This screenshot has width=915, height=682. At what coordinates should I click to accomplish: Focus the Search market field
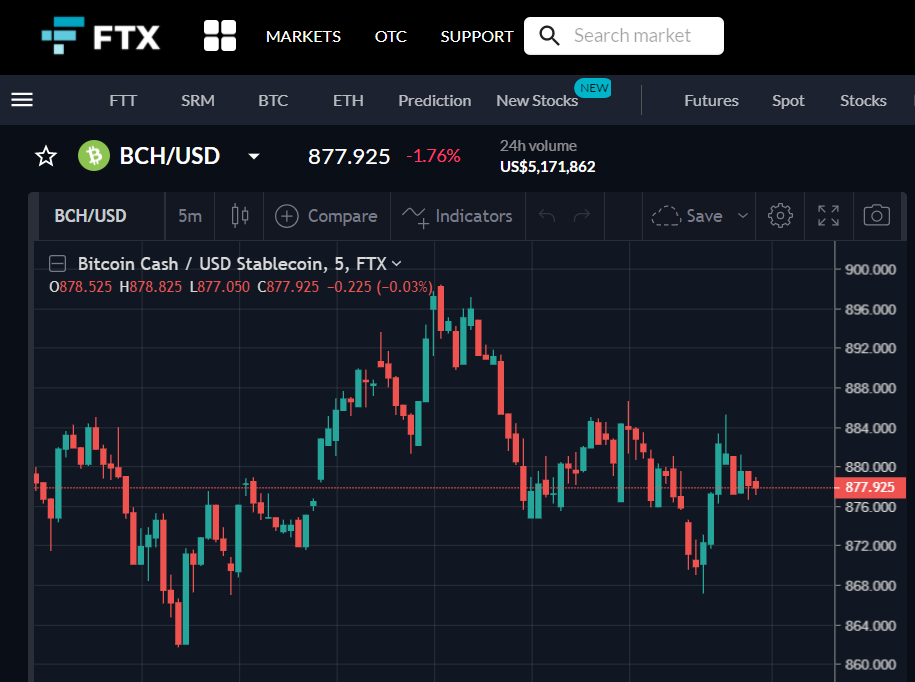tap(624, 36)
